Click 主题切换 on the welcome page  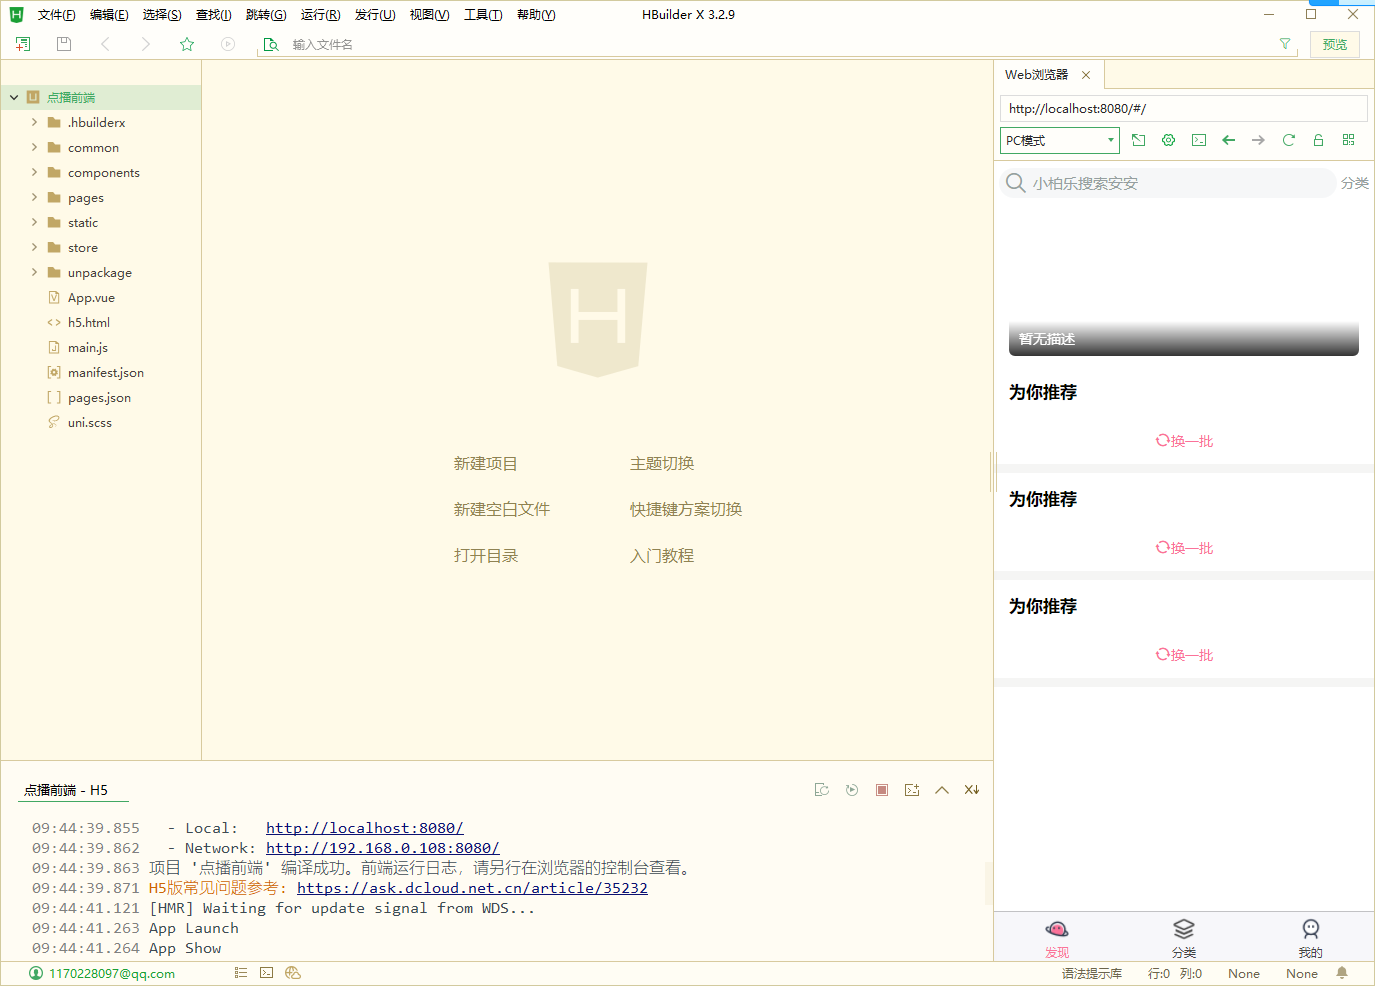pyautogui.click(x=662, y=464)
